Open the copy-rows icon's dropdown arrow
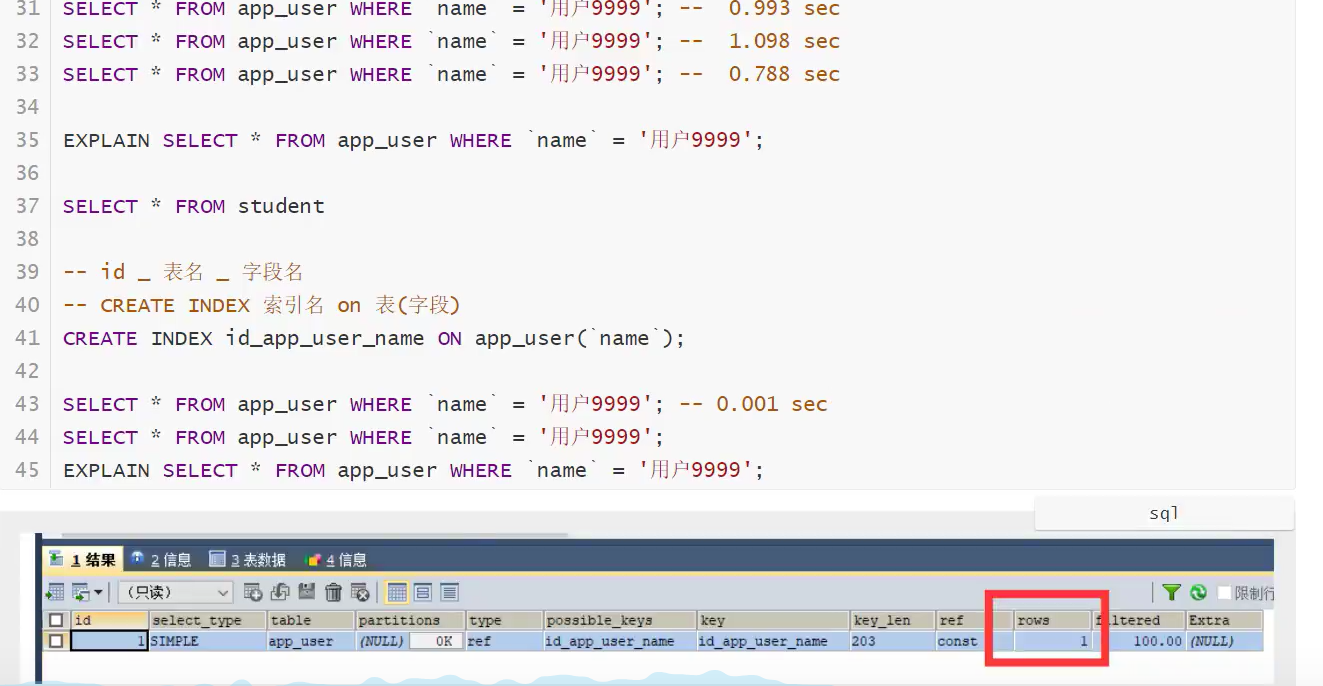Viewport: 1323px width, 686px height. coord(98,593)
